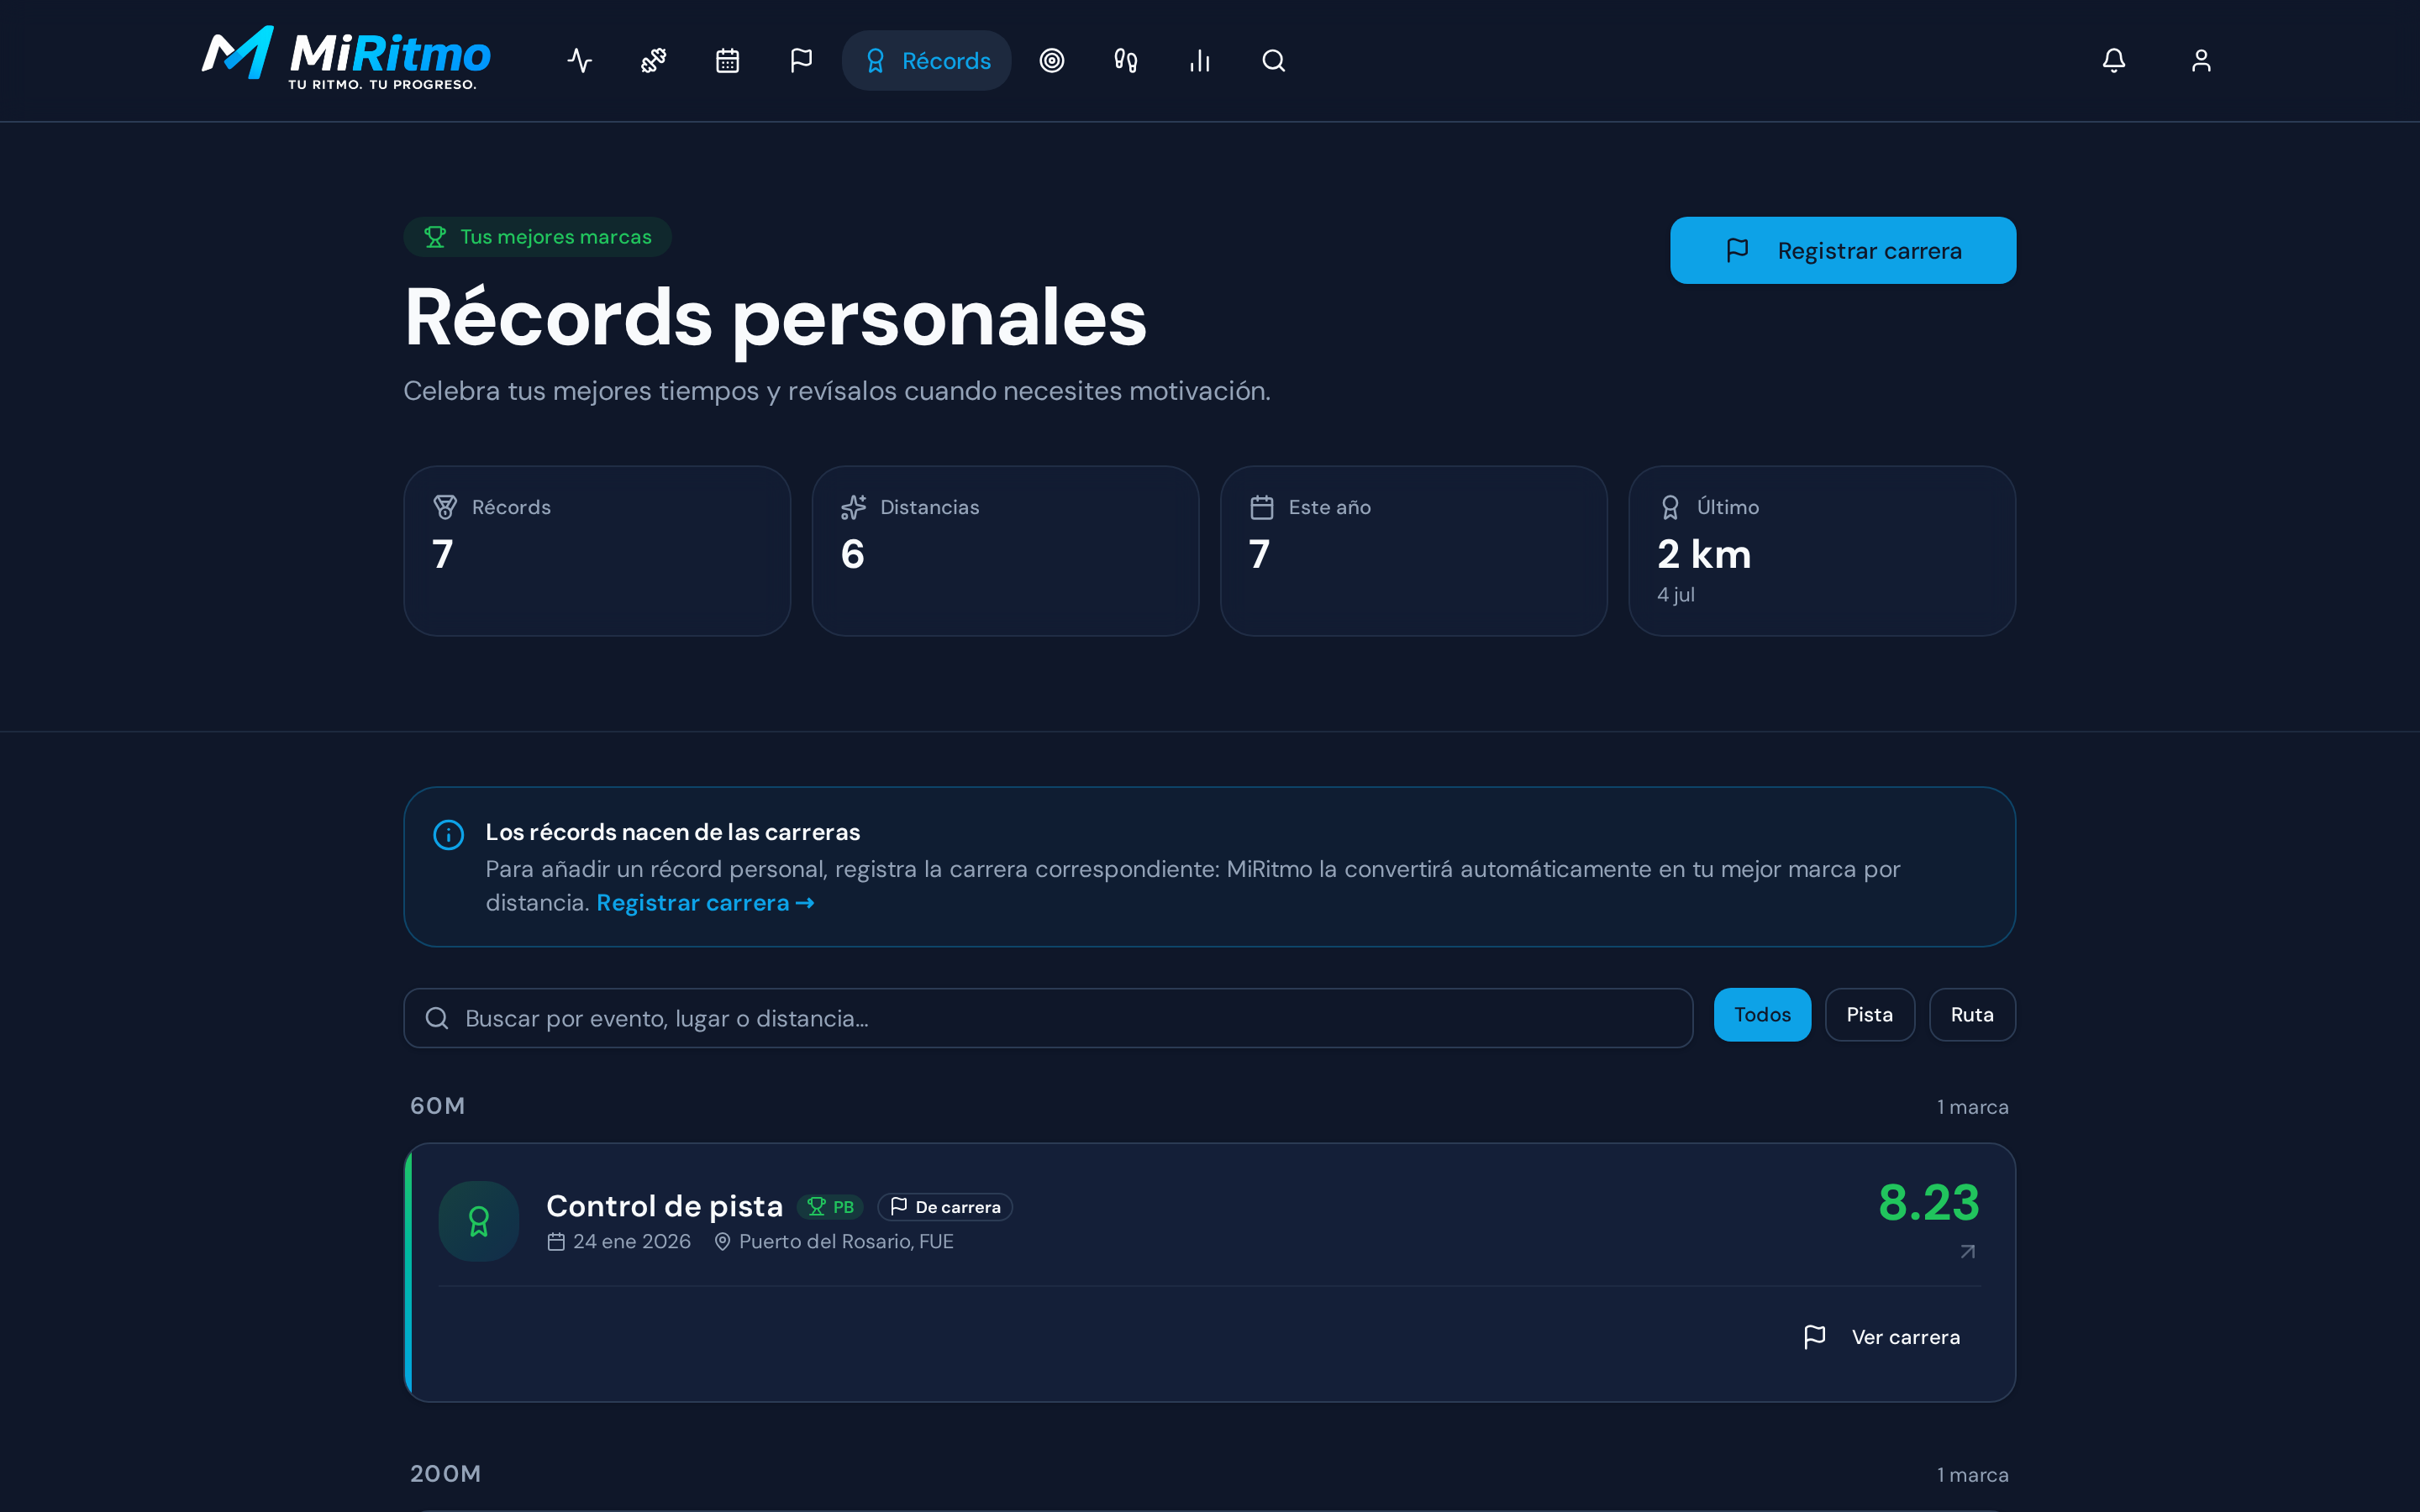
Task: Click the 'Tus mejores marcas' trophy badge
Action: pyautogui.click(x=537, y=237)
